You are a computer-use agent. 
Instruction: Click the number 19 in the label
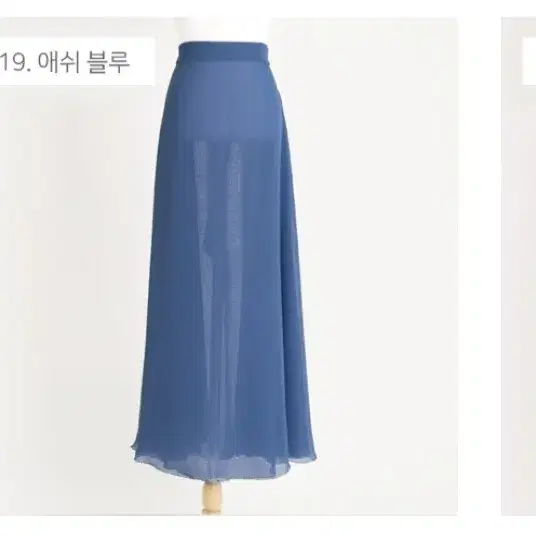[x=14, y=63]
